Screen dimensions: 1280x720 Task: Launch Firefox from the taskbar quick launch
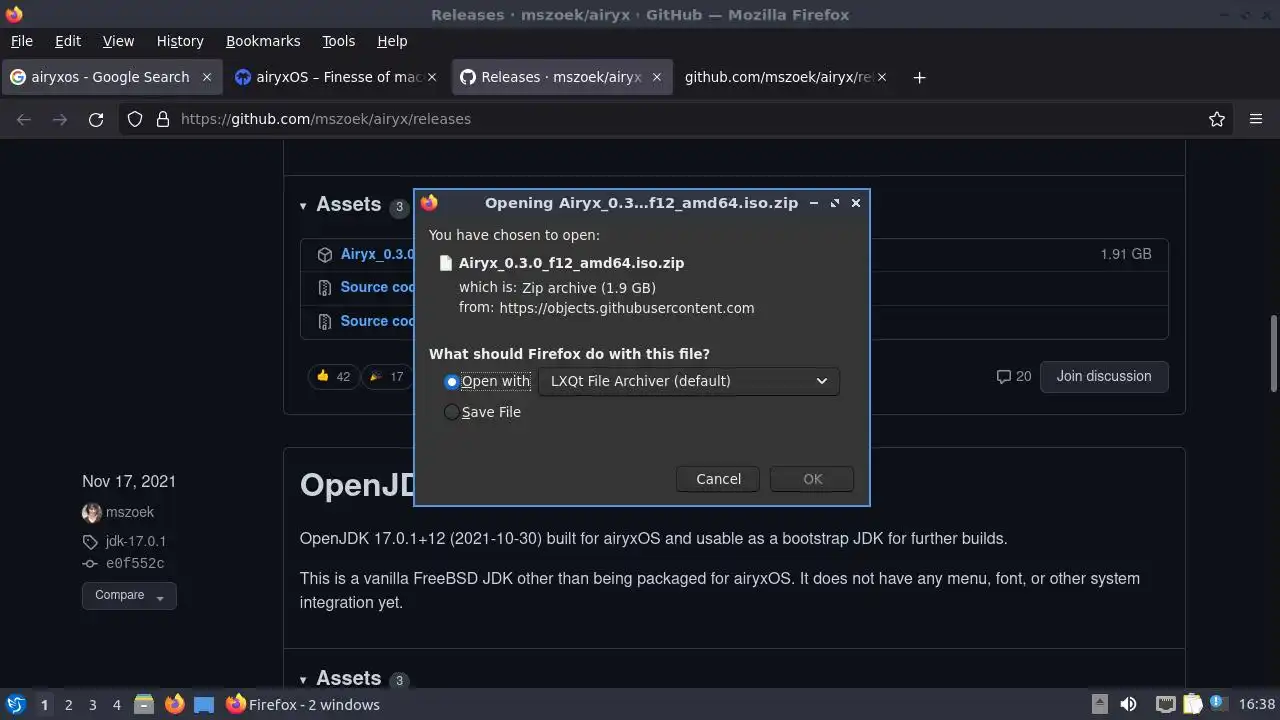(174, 704)
